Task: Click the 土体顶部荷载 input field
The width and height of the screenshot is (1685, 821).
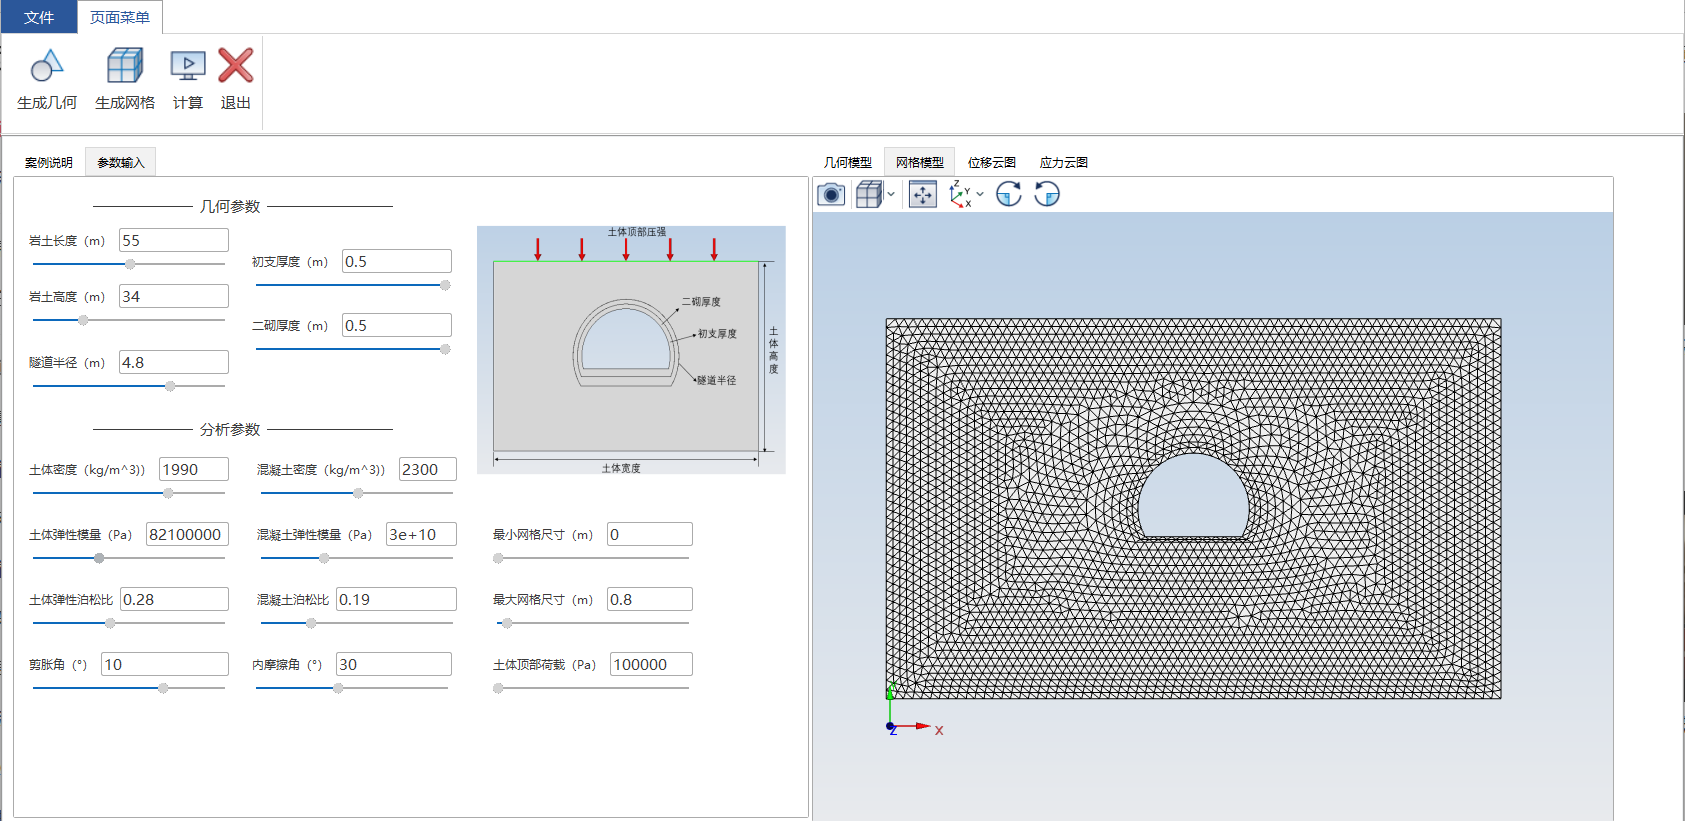Action: coord(652,664)
